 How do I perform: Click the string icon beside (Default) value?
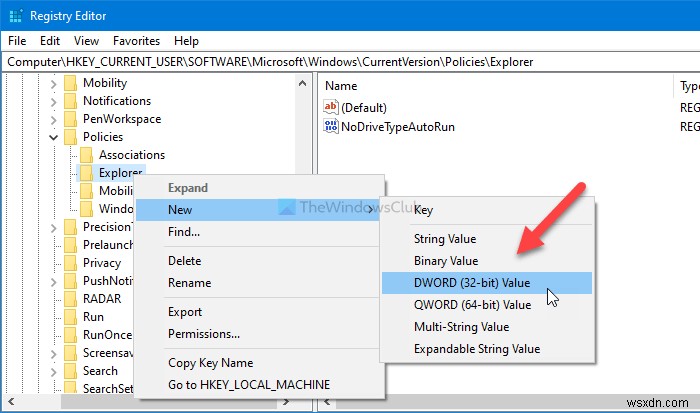pyautogui.click(x=331, y=107)
